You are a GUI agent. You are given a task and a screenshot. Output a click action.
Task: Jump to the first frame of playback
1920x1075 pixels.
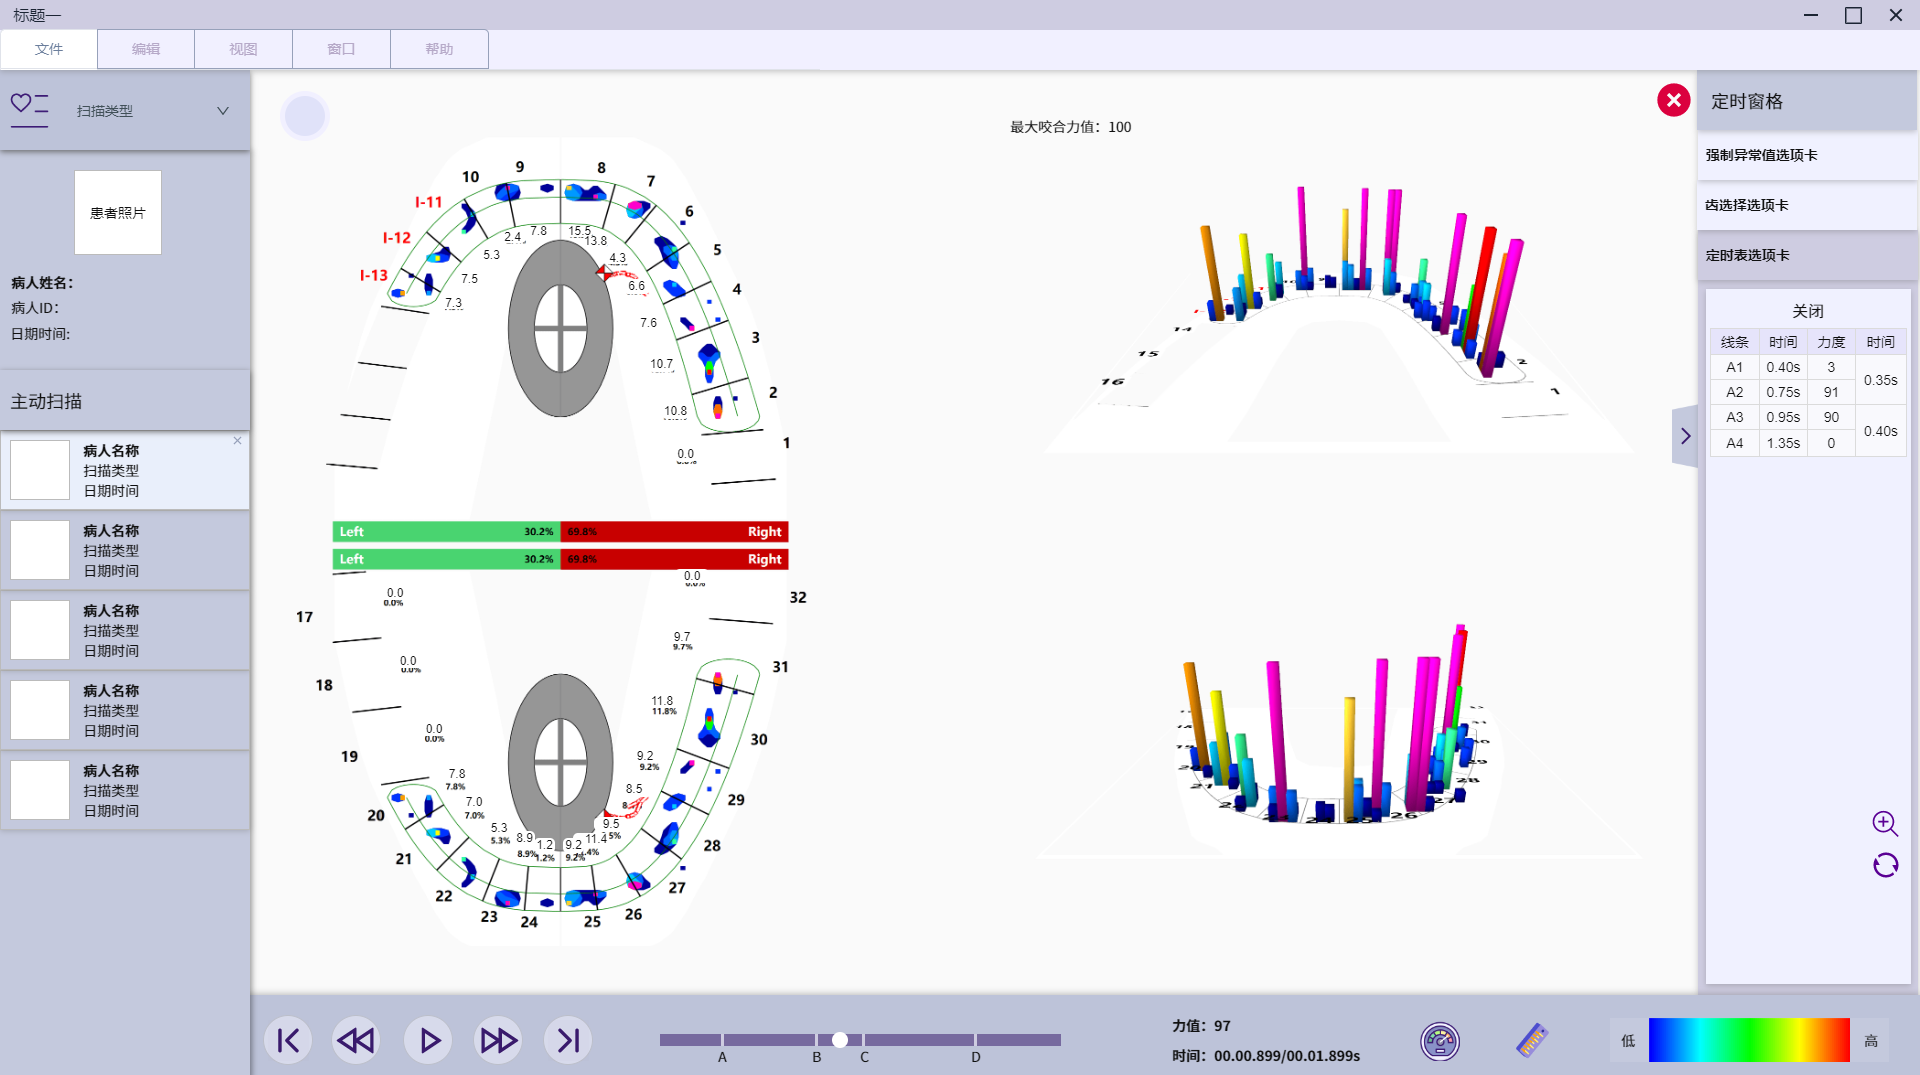pyautogui.click(x=288, y=1041)
